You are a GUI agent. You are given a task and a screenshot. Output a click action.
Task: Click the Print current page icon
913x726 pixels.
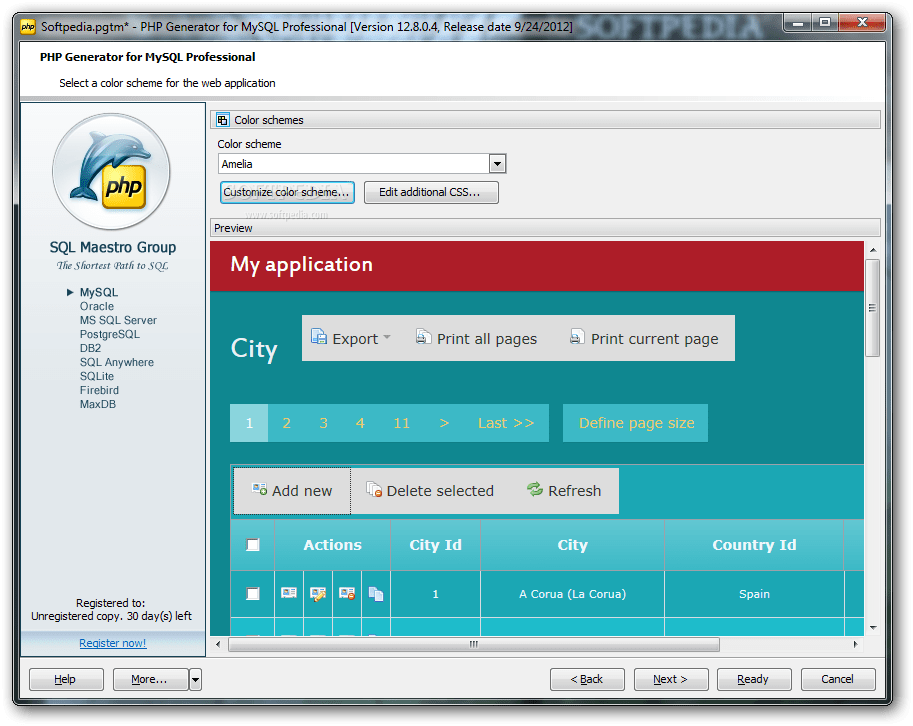click(x=577, y=337)
